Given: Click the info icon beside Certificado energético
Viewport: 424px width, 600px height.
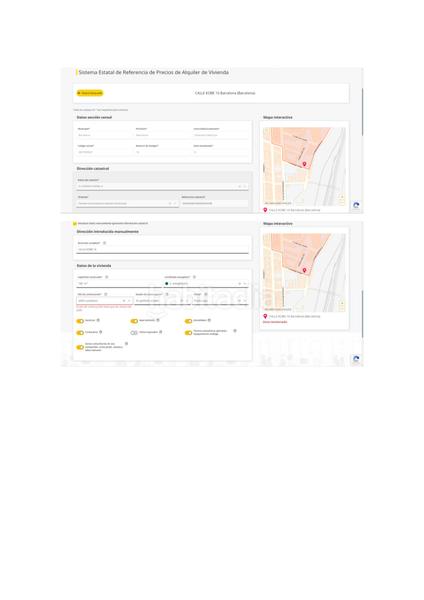Looking at the screenshot, I should (x=194, y=277).
